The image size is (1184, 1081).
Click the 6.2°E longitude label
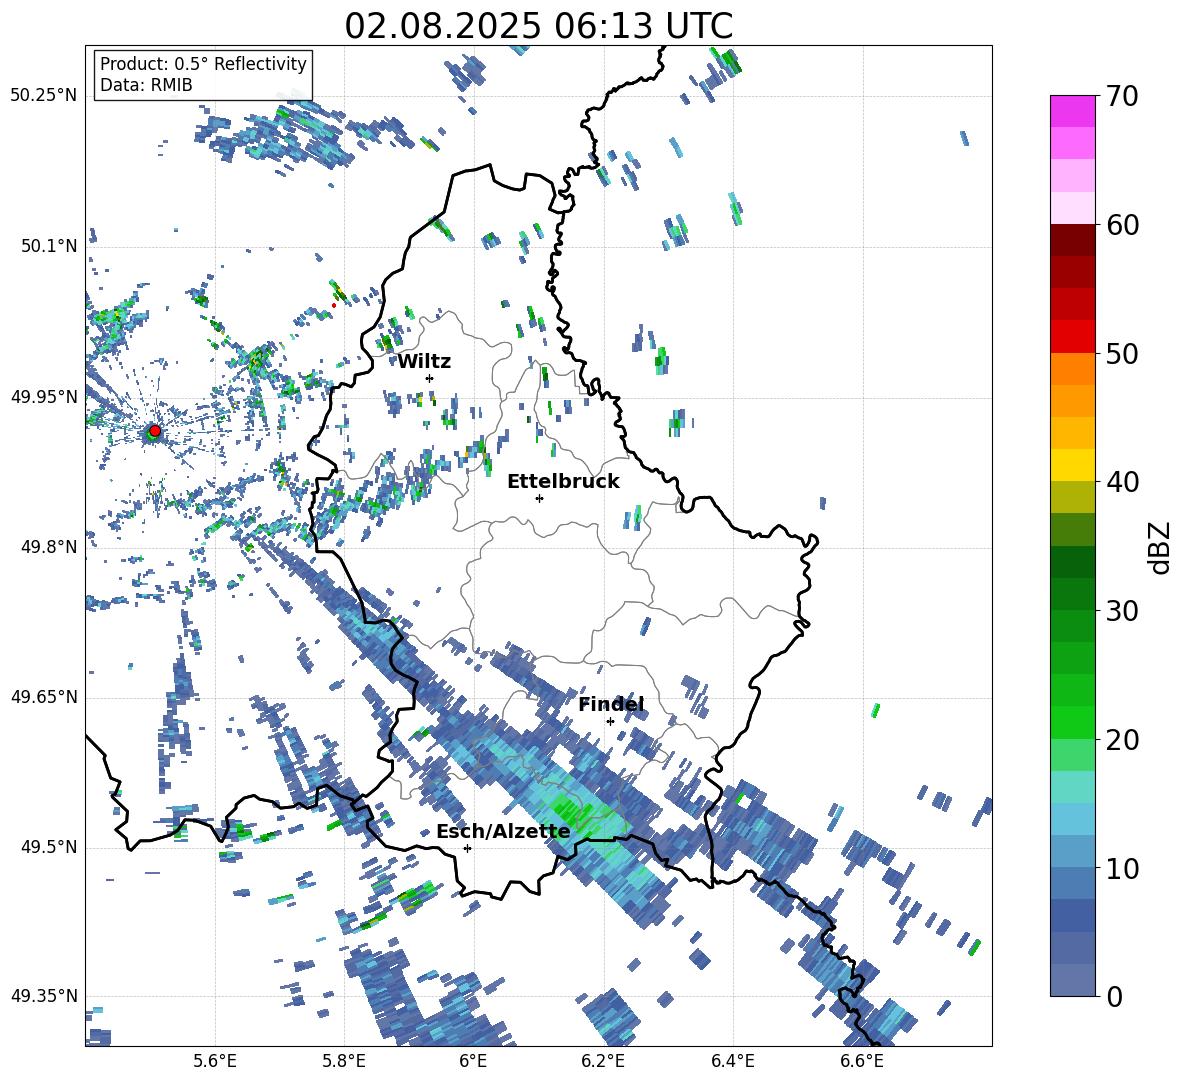(x=603, y=1061)
